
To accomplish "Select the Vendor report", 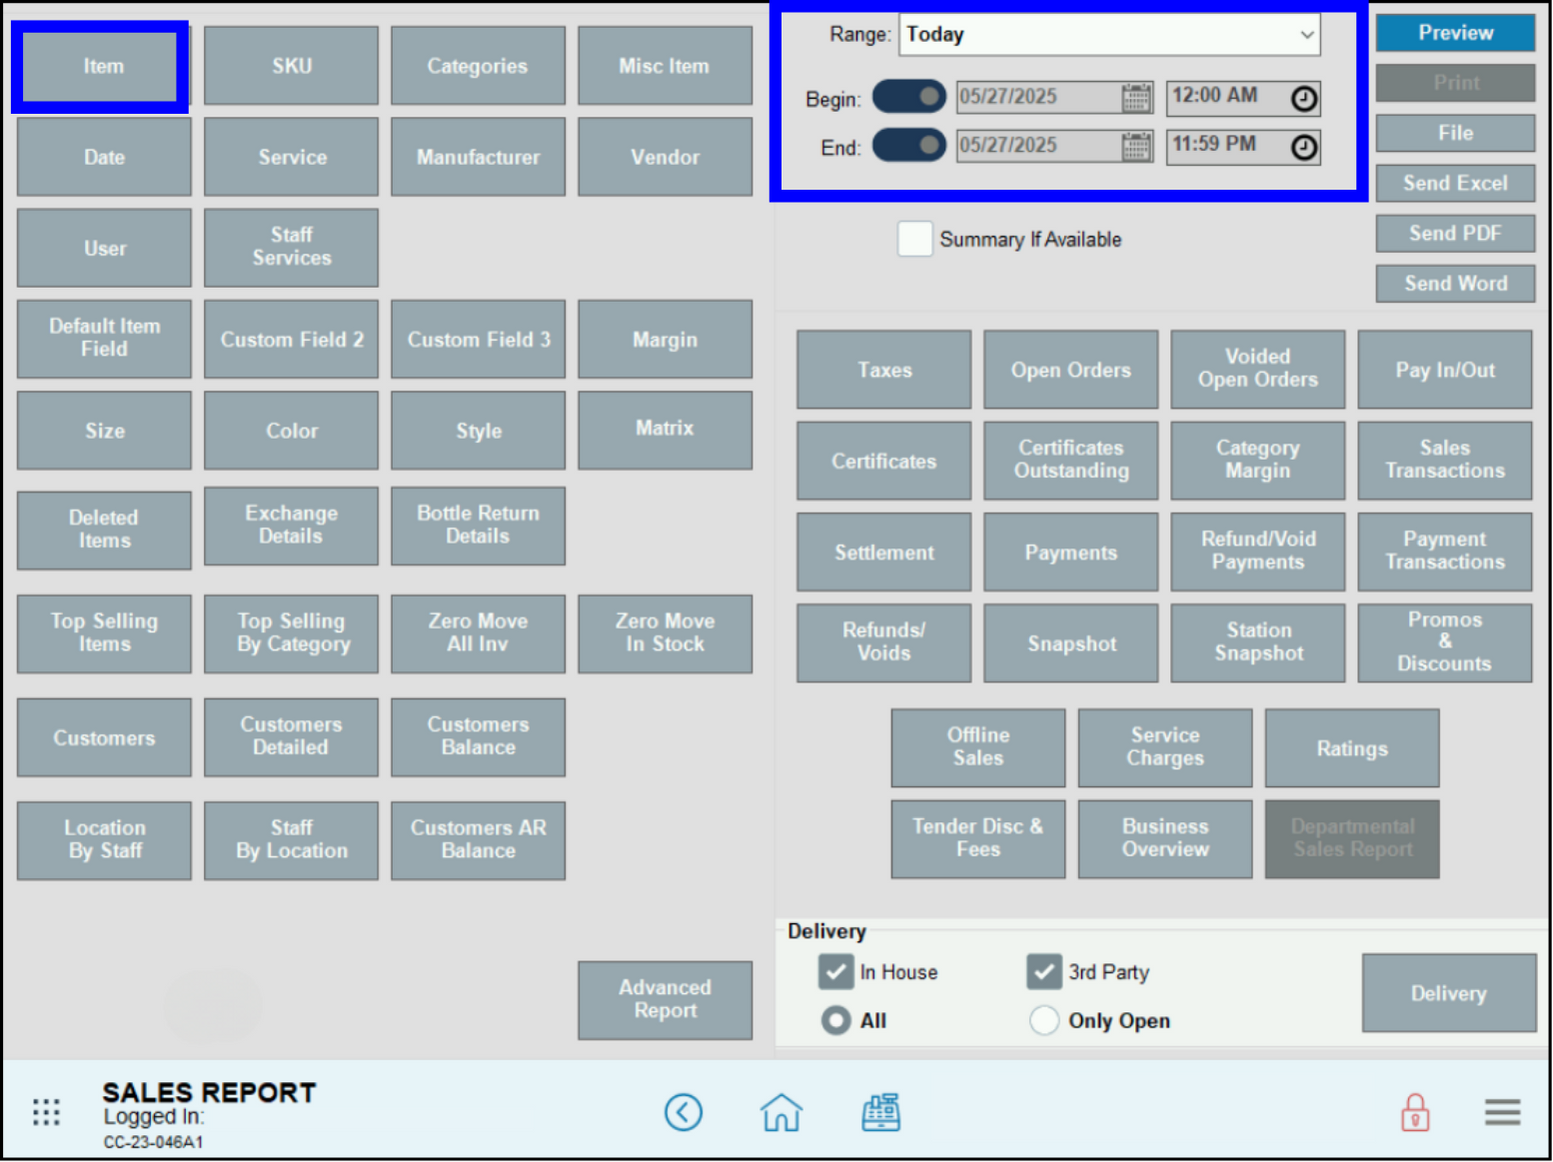I will point(665,157).
